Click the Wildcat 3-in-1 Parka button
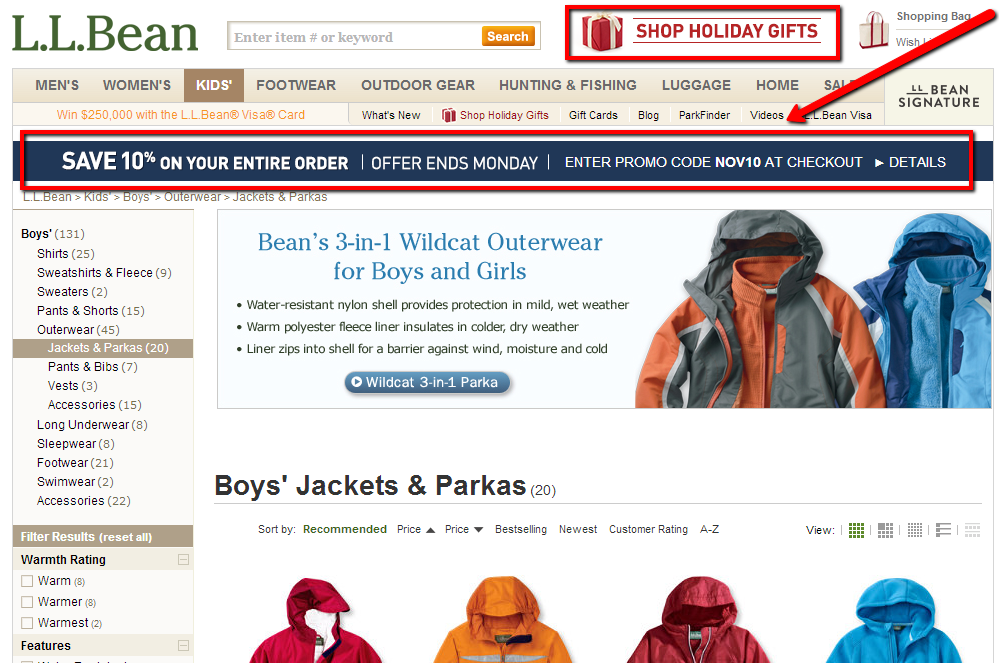Viewport: 999px width, 663px height. click(x=428, y=383)
